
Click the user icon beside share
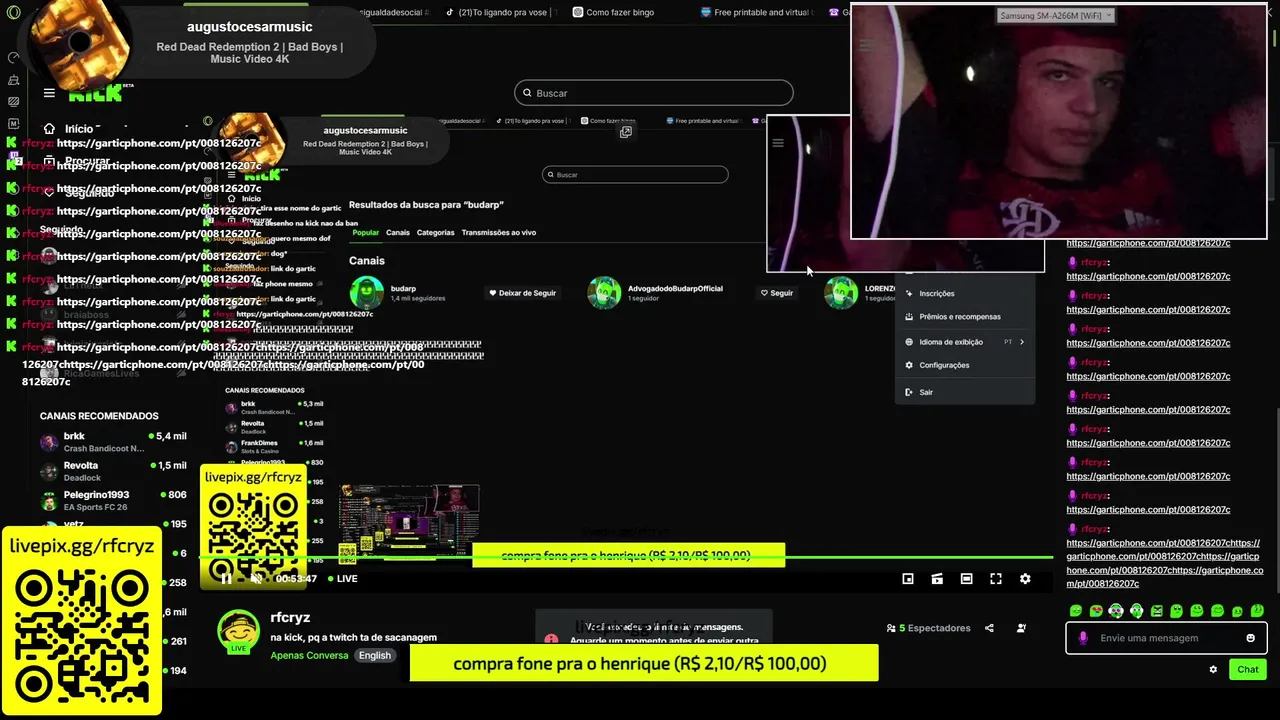[1021, 628]
